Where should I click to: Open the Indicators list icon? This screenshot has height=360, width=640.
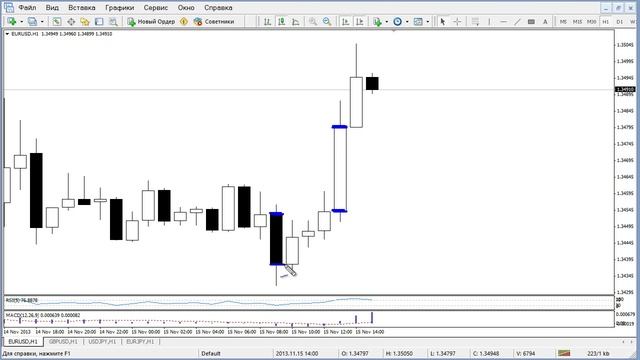(x=377, y=22)
